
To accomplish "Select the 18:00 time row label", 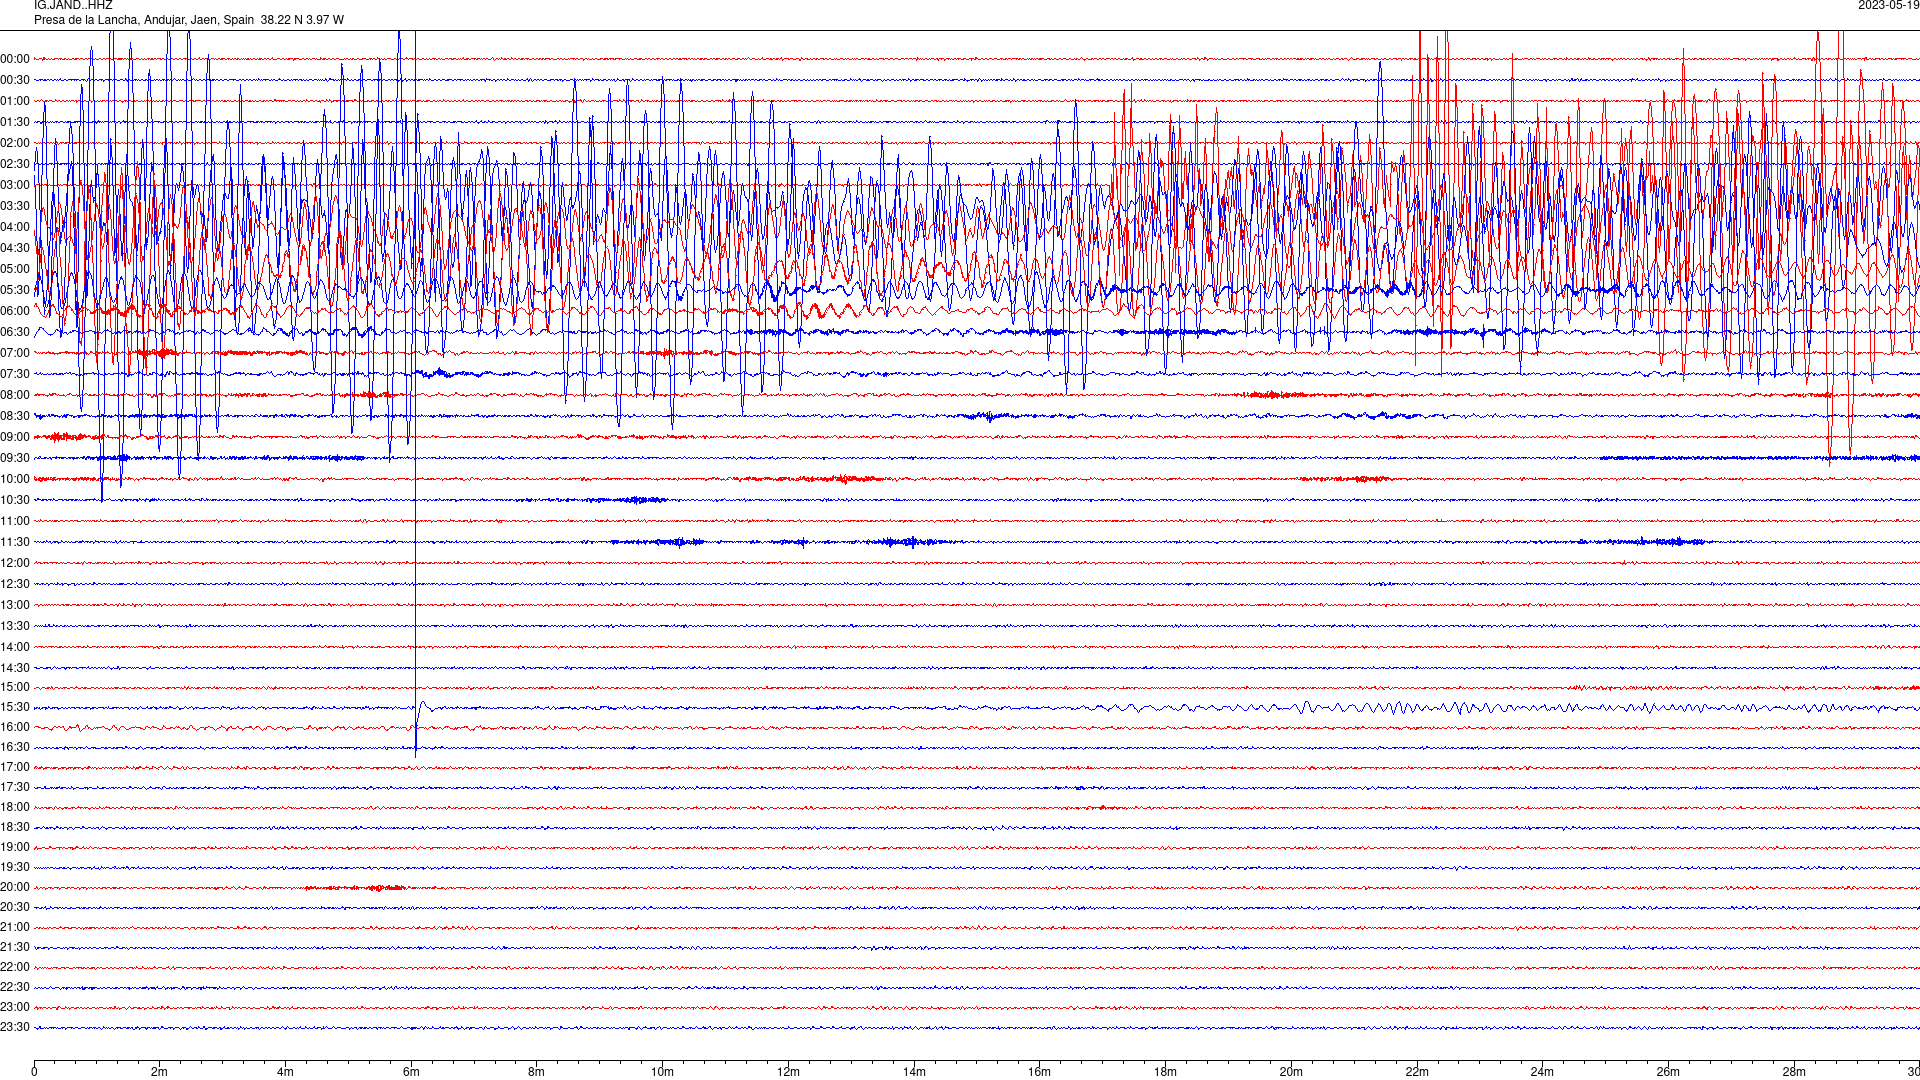I will tap(15, 807).
